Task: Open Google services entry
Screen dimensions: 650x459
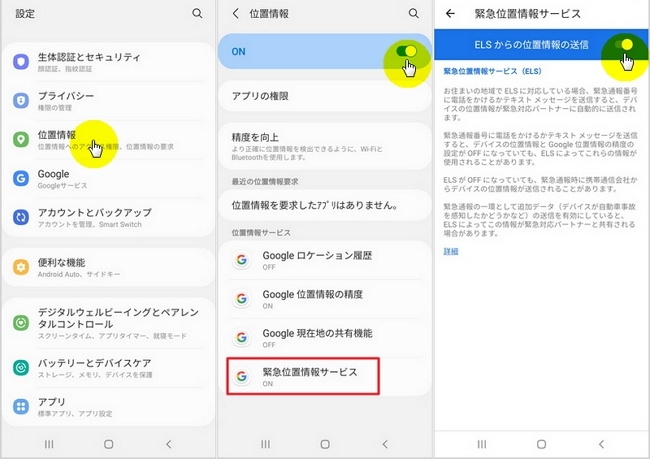Action: (108, 178)
